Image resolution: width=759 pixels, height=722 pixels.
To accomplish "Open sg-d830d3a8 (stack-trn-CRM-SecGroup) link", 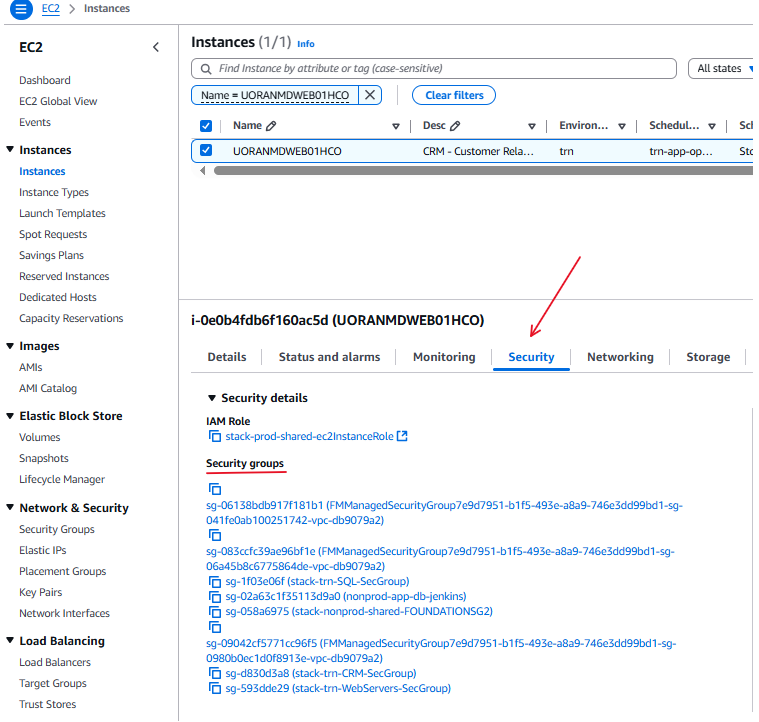I will pos(320,673).
